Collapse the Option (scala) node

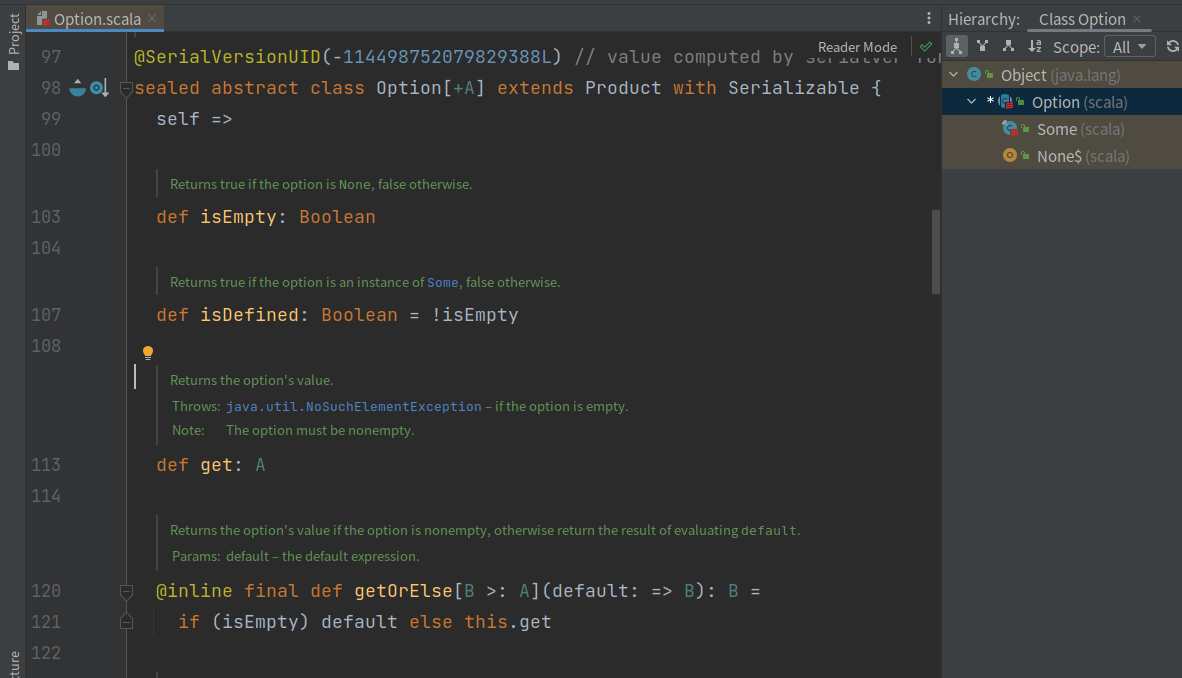click(x=972, y=102)
